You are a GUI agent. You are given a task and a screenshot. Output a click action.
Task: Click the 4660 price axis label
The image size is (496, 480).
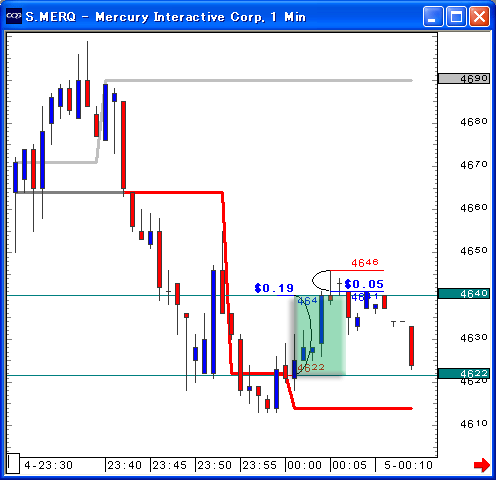[x=474, y=208]
